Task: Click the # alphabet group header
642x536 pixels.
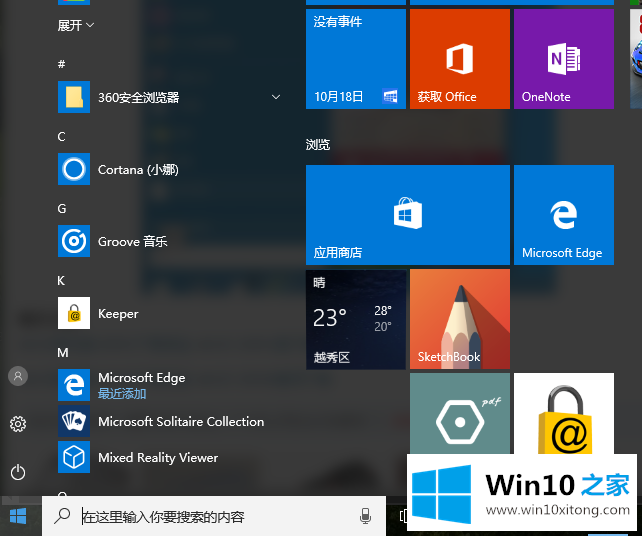Action: point(61,64)
